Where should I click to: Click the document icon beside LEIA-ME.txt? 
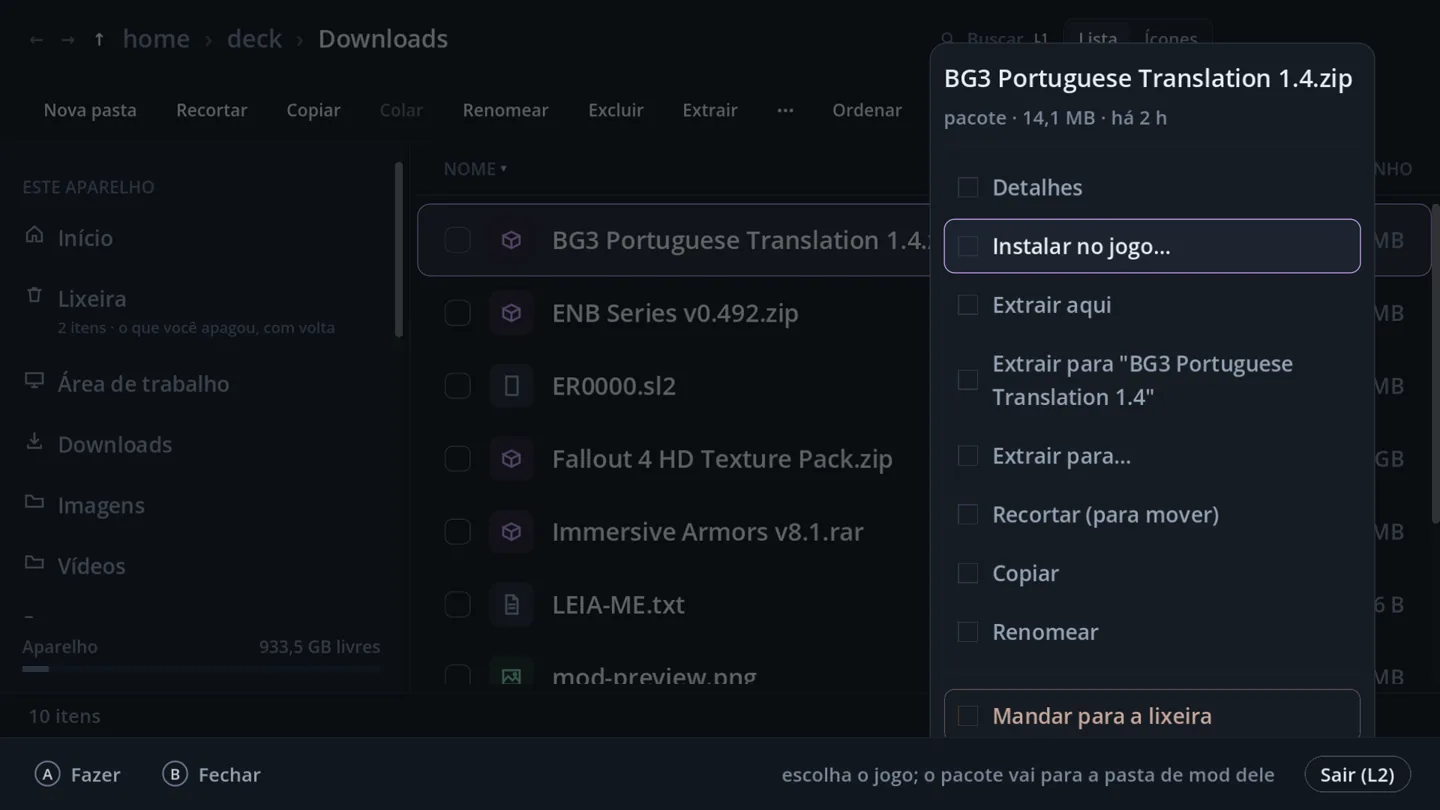pos(511,605)
